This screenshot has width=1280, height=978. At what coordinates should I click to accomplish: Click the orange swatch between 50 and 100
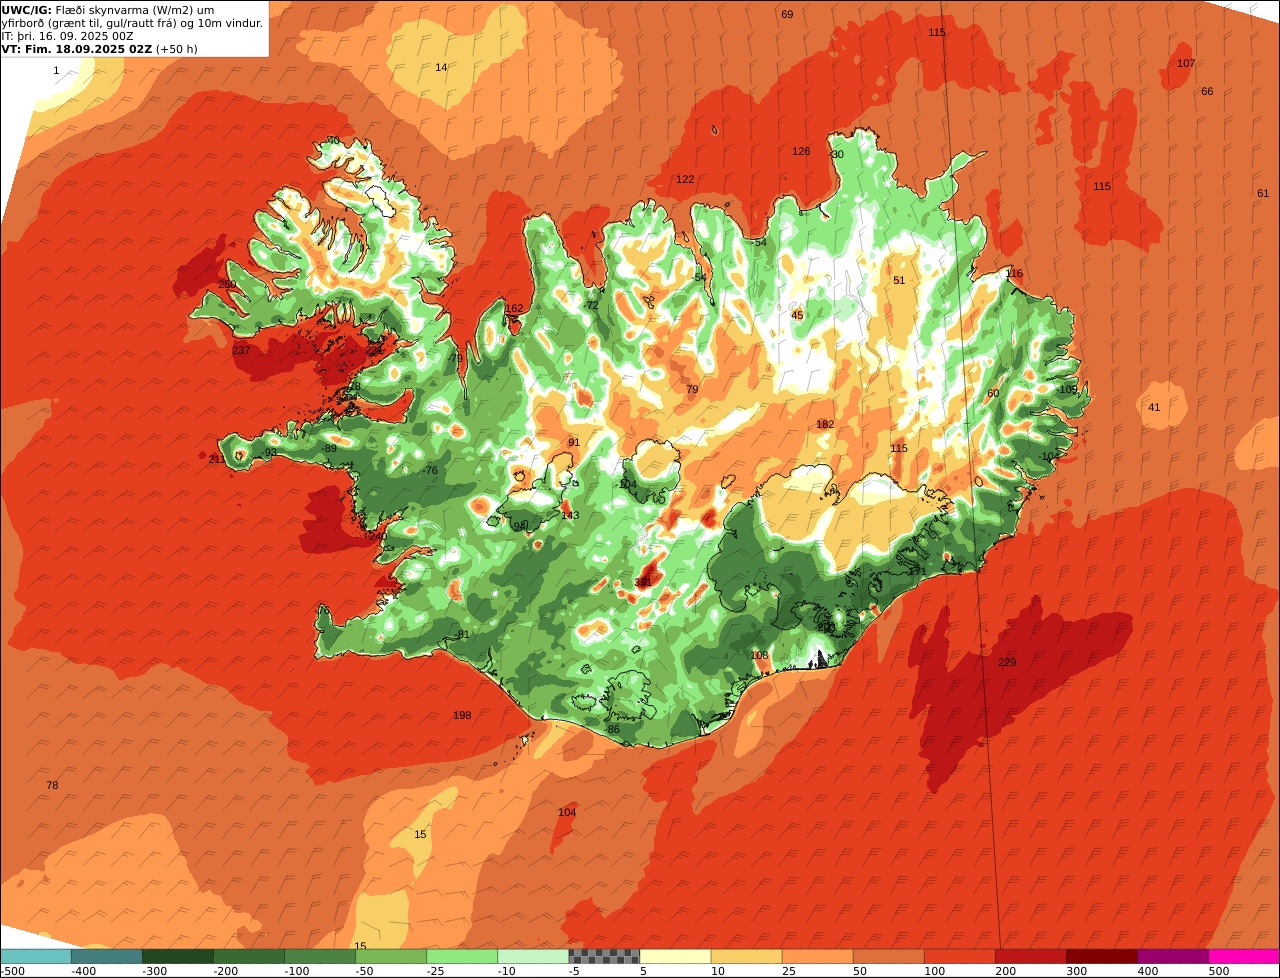tap(888, 956)
